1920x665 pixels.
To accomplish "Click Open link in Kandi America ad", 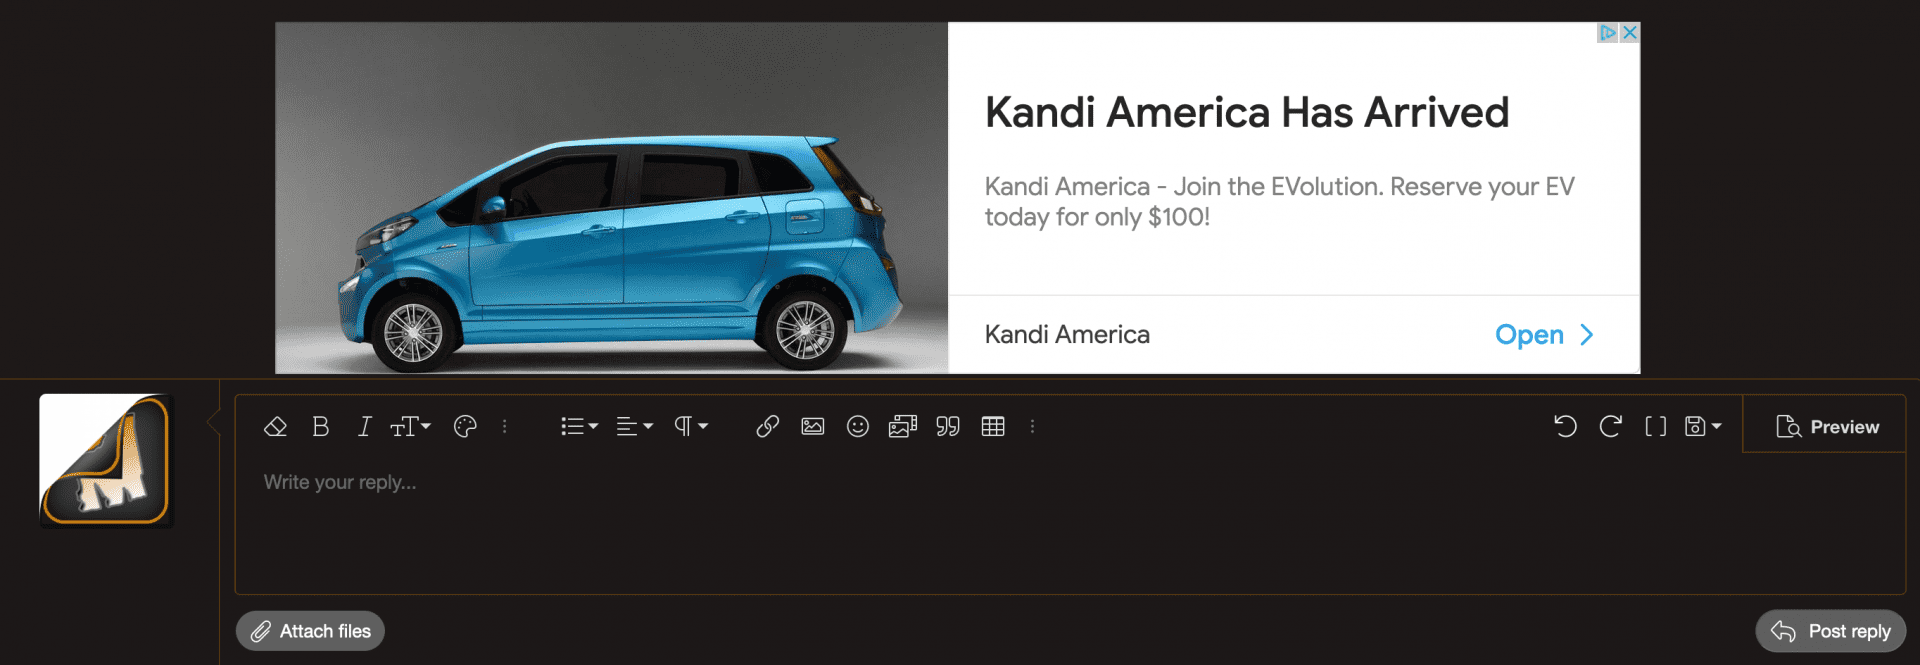I will tap(1544, 335).
